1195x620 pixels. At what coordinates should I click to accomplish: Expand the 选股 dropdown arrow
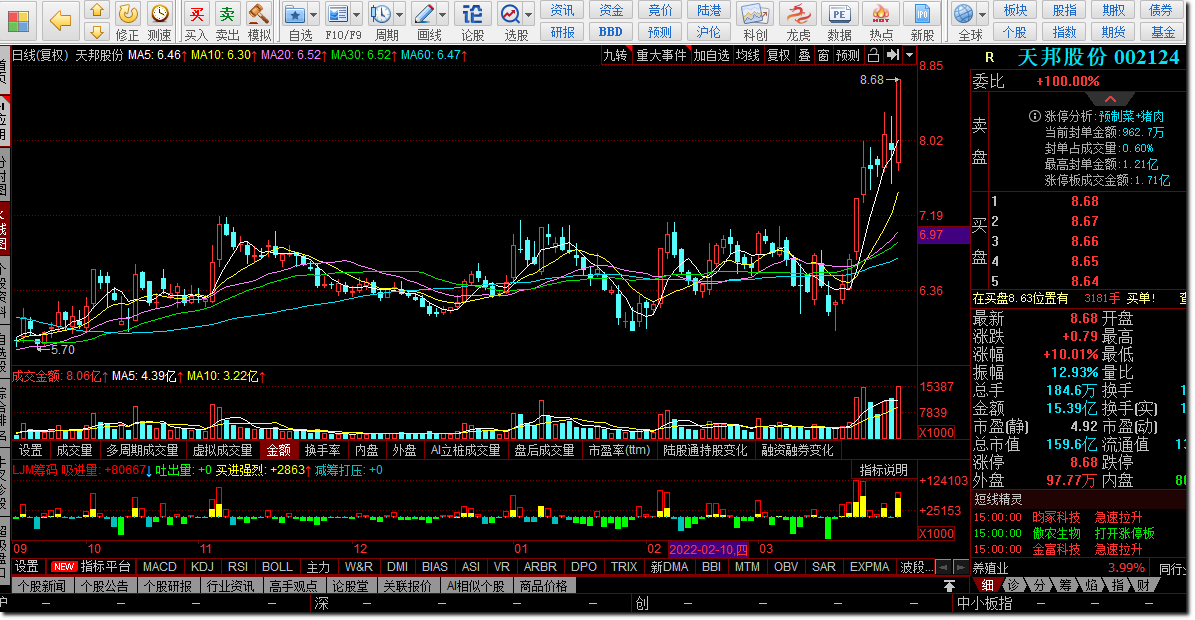[x=528, y=14]
